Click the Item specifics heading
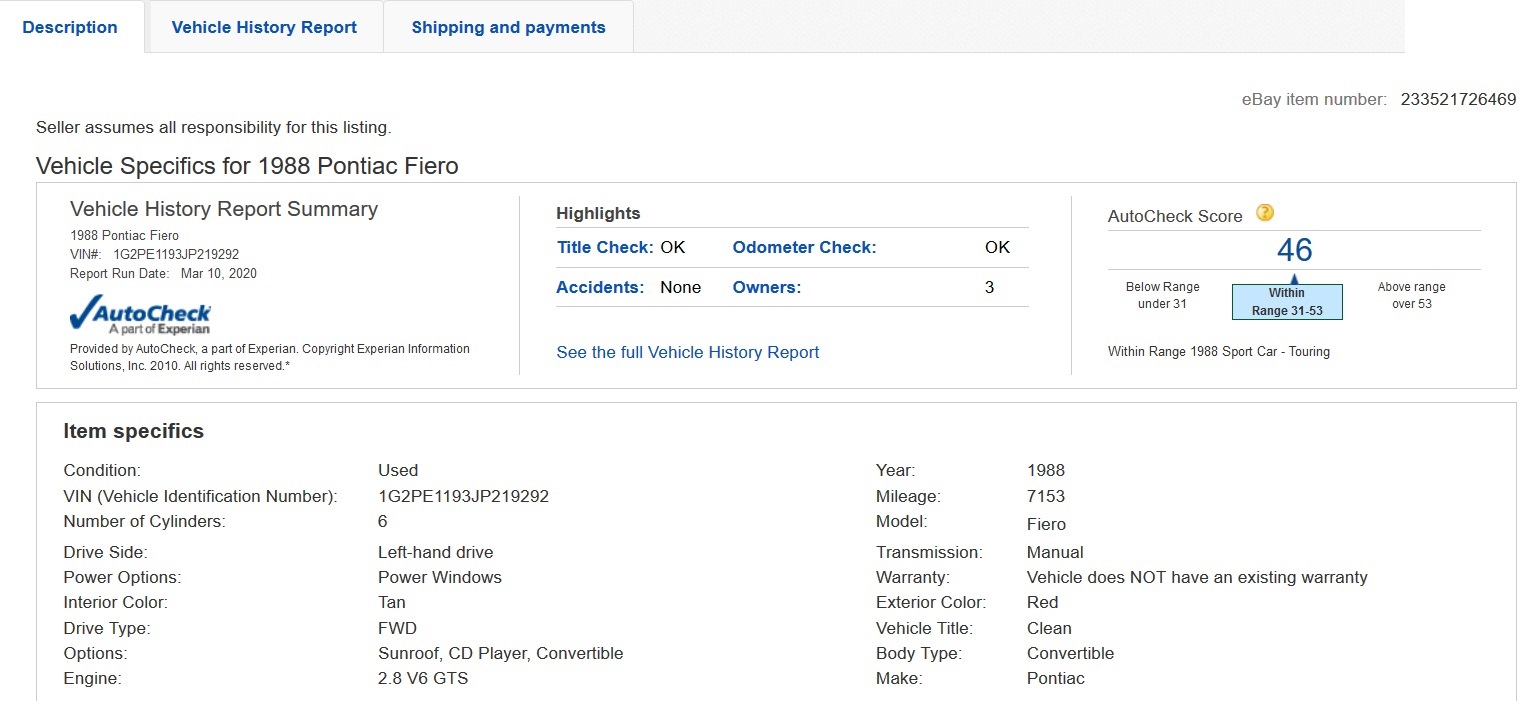 pyautogui.click(x=133, y=431)
